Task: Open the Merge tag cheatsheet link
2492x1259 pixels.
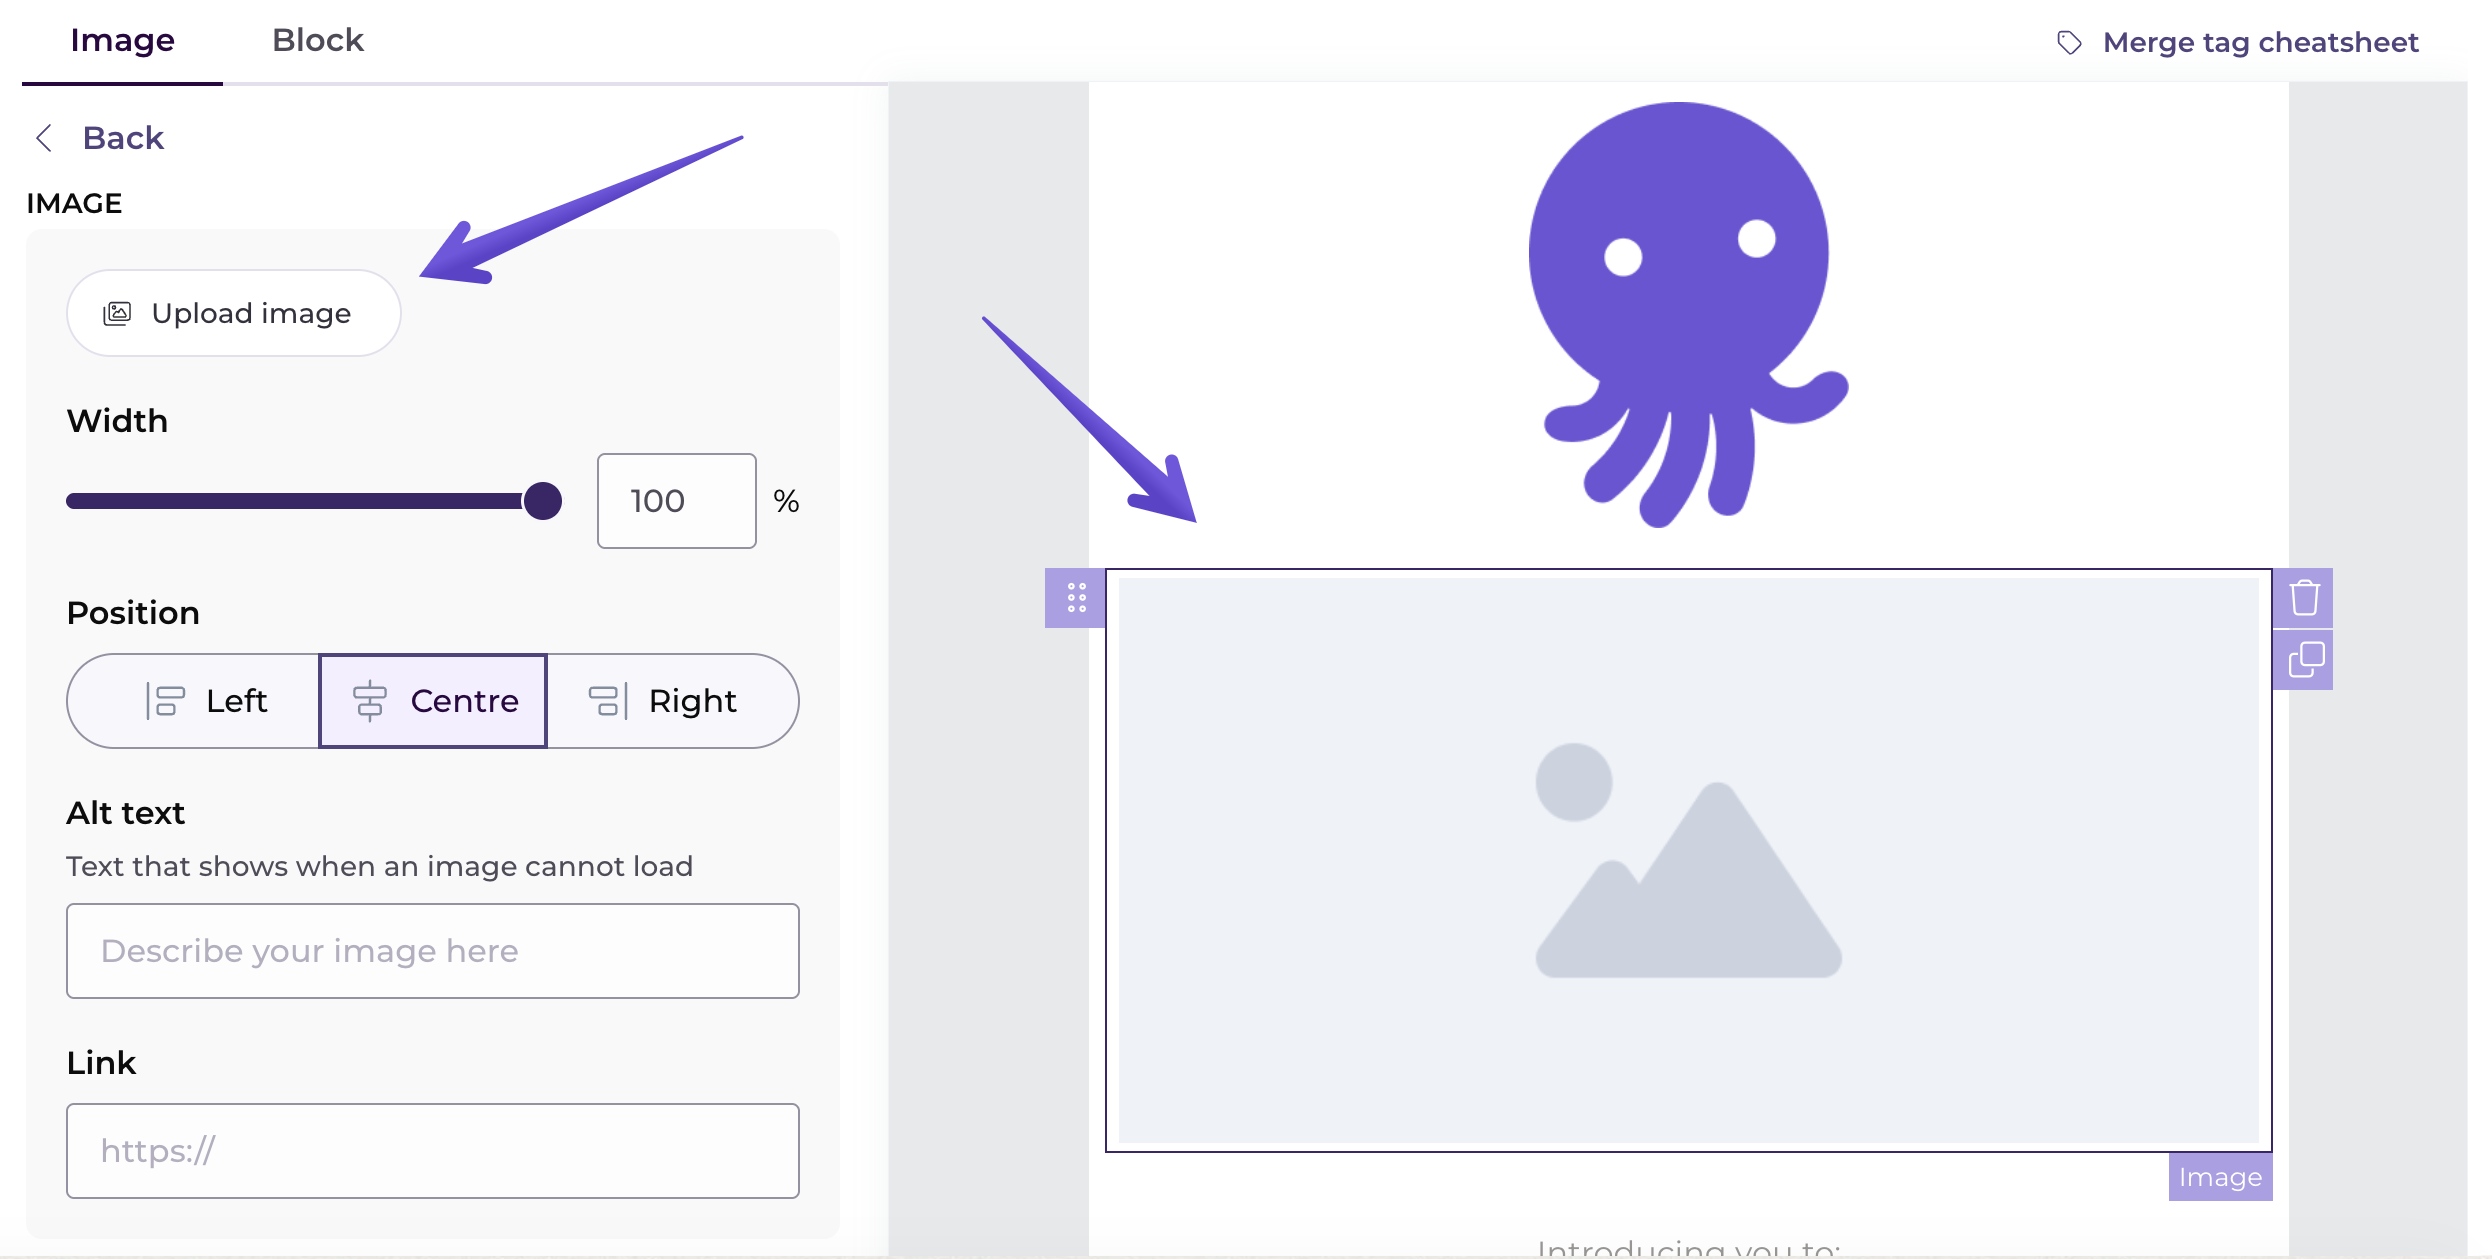Action: (x=2259, y=43)
